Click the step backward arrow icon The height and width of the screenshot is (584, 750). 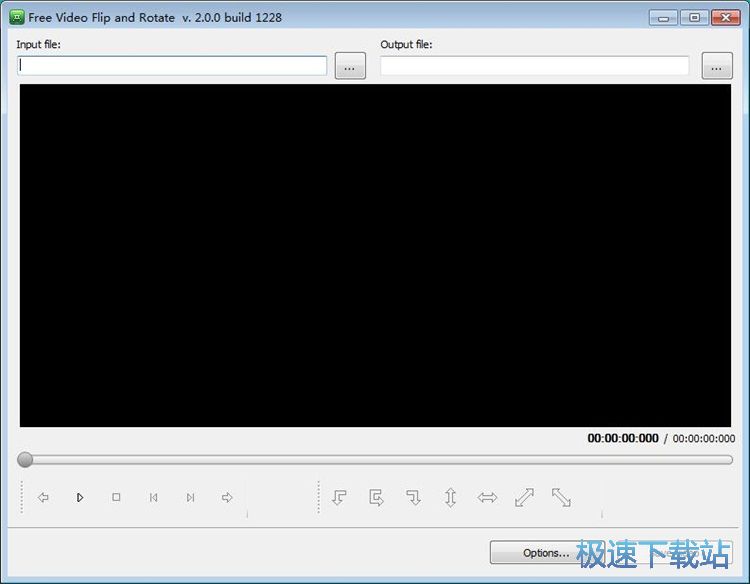43,497
